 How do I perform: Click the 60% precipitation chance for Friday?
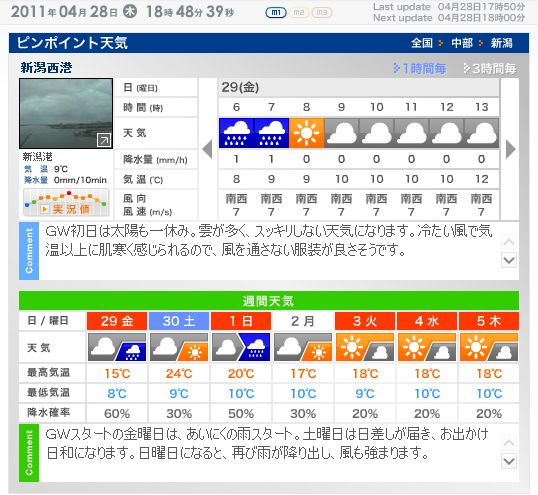click(117, 413)
